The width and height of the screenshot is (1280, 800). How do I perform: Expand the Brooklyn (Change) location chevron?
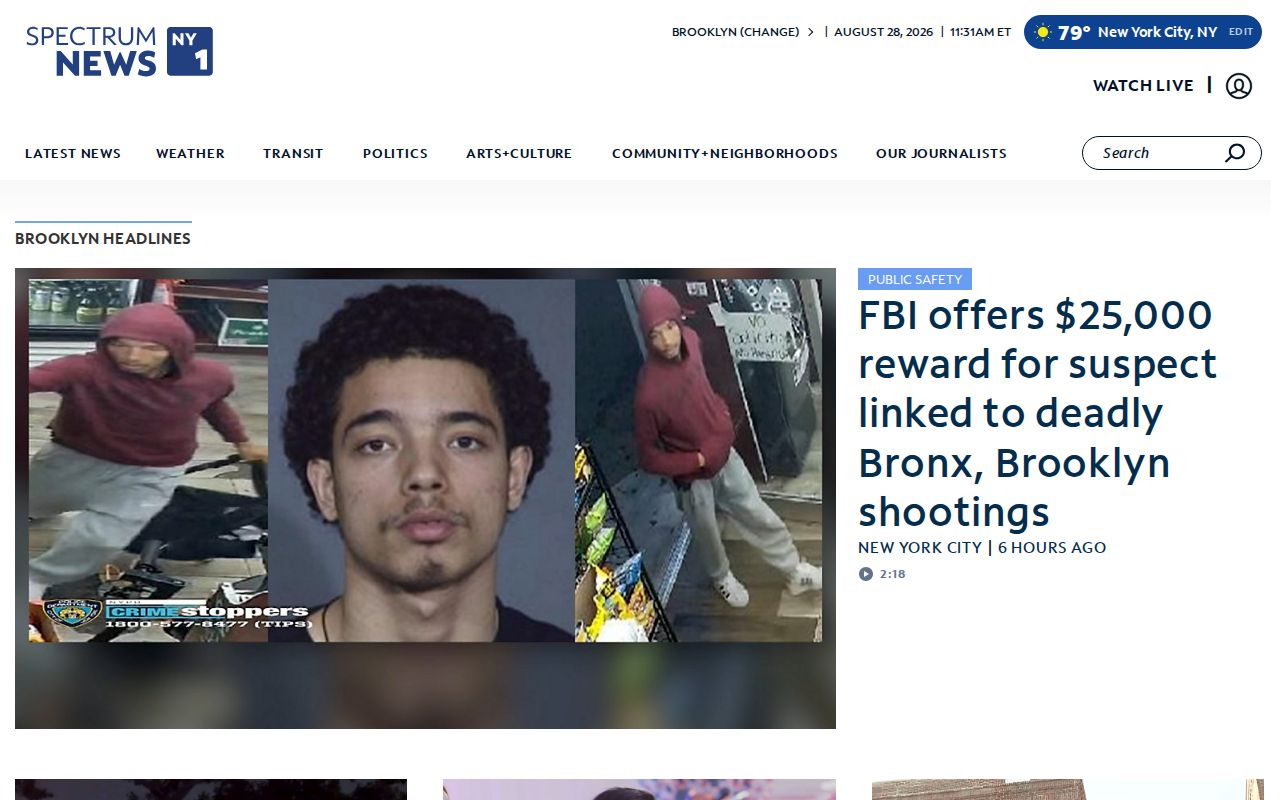tap(811, 32)
